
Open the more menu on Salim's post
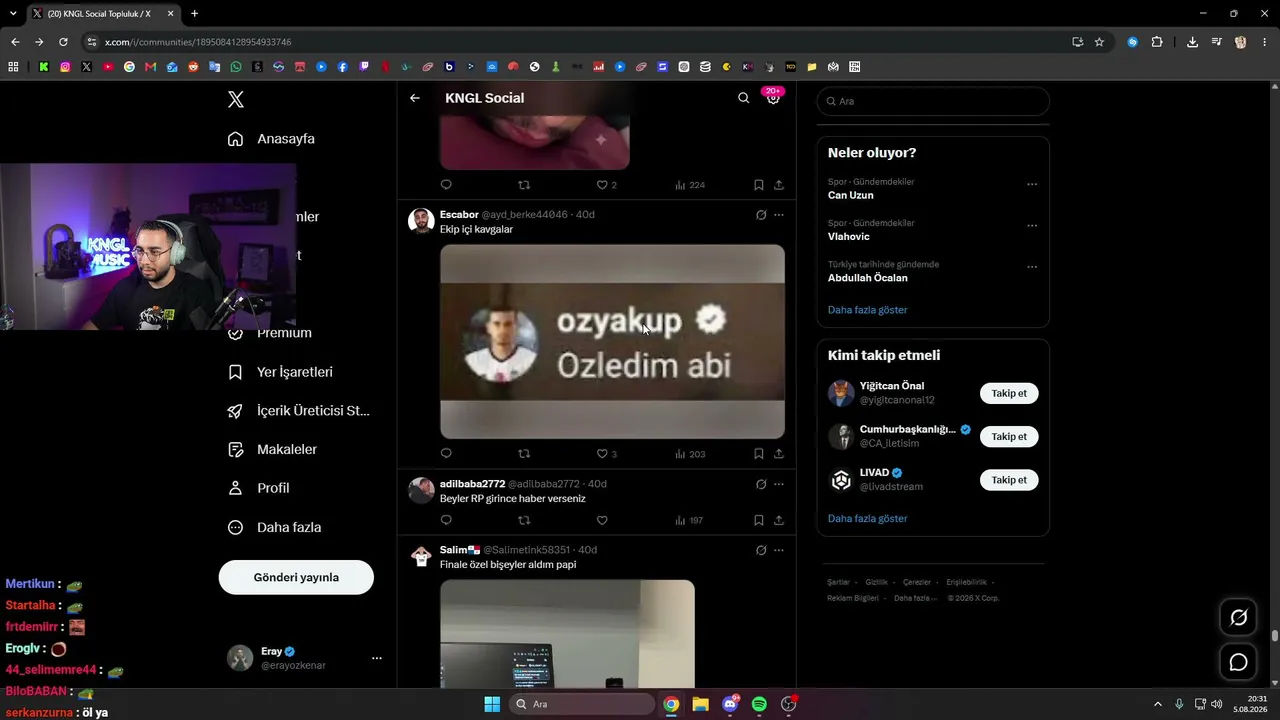pyautogui.click(x=779, y=550)
